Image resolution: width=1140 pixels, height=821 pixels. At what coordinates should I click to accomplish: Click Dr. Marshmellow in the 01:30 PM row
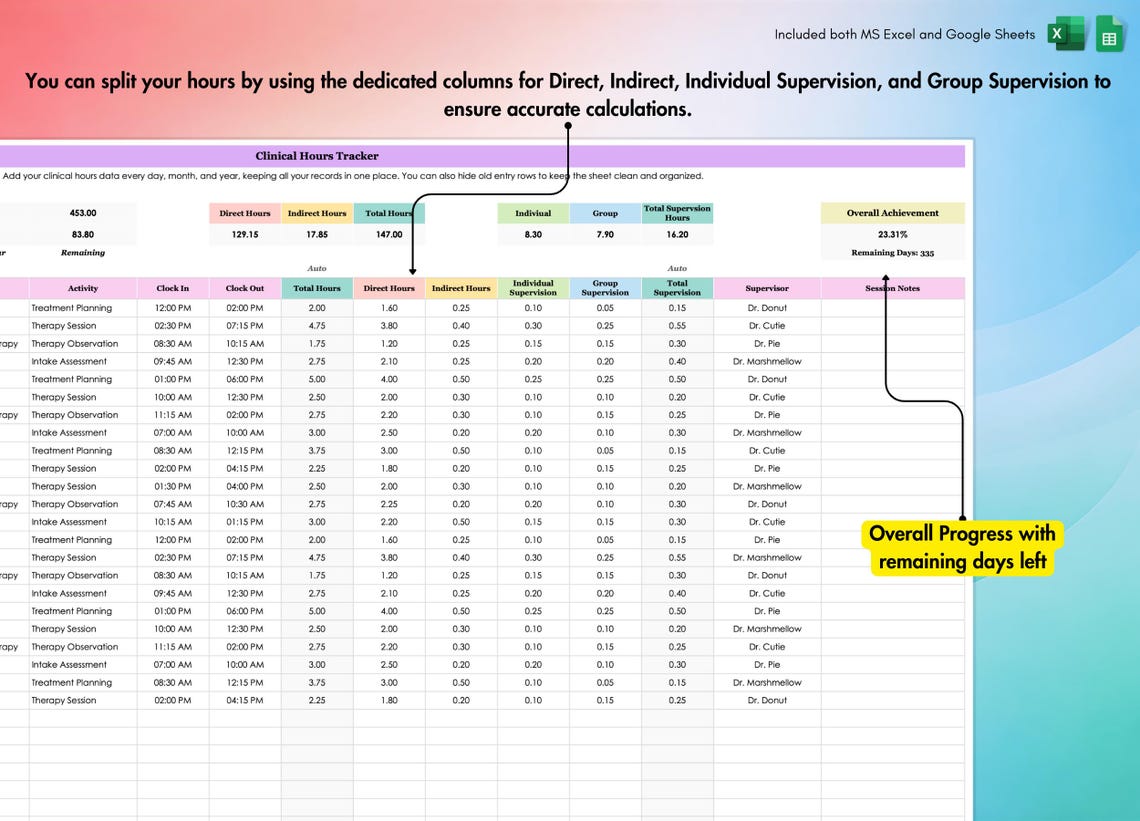[x=767, y=486]
